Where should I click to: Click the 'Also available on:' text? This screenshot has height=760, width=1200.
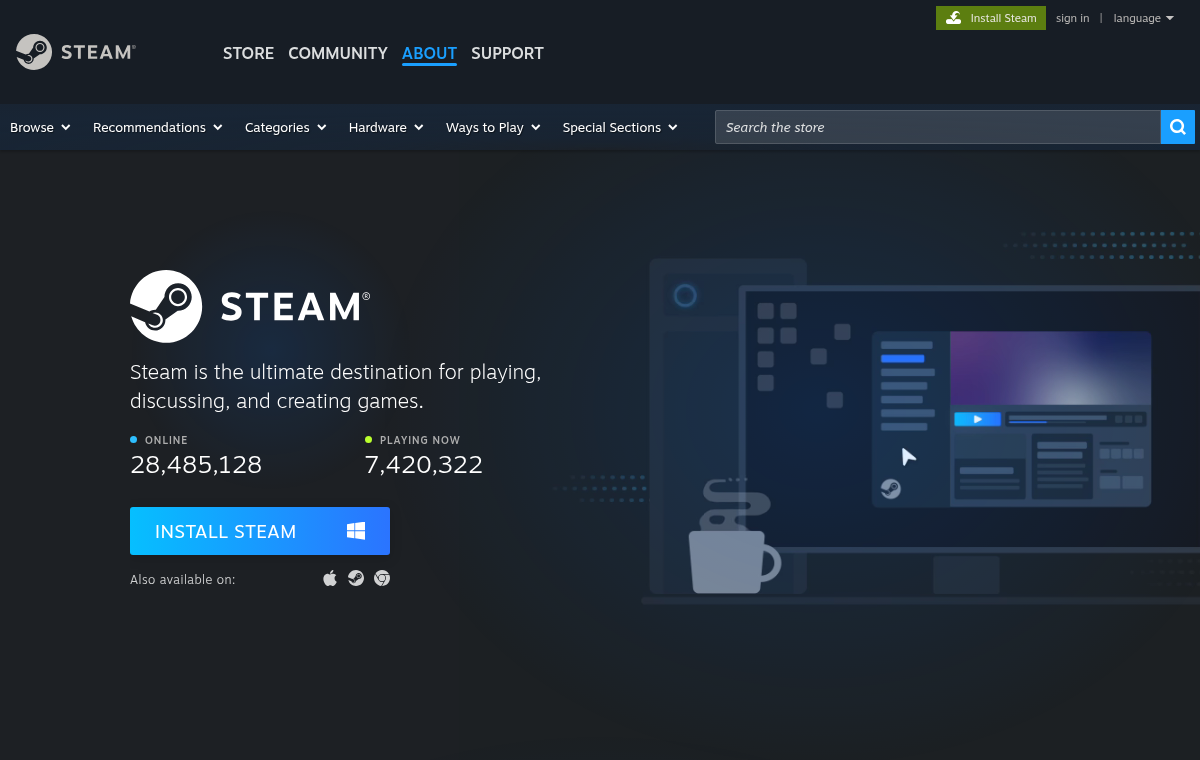(x=183, y=579)
